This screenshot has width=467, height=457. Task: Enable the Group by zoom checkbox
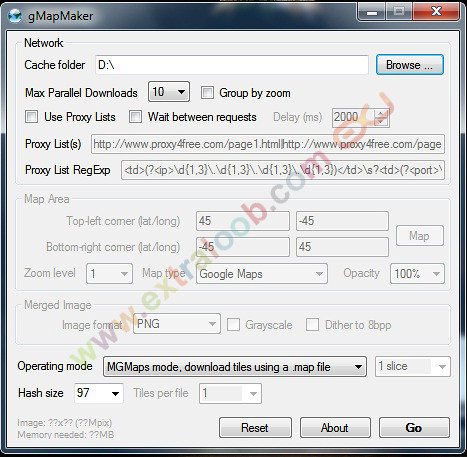(207, 93)
